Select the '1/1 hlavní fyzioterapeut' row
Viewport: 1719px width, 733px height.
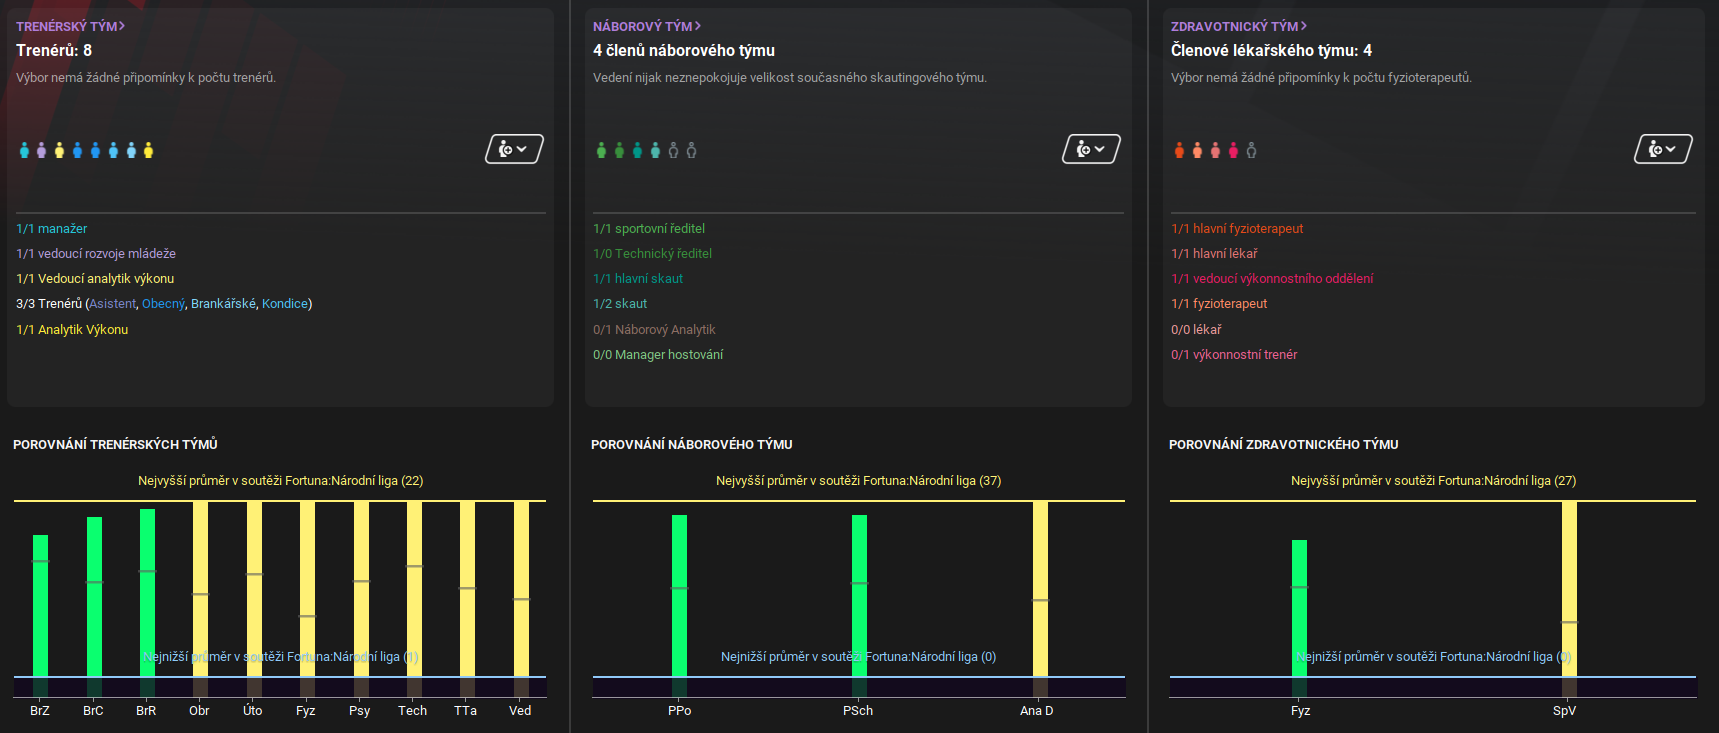1237,229
